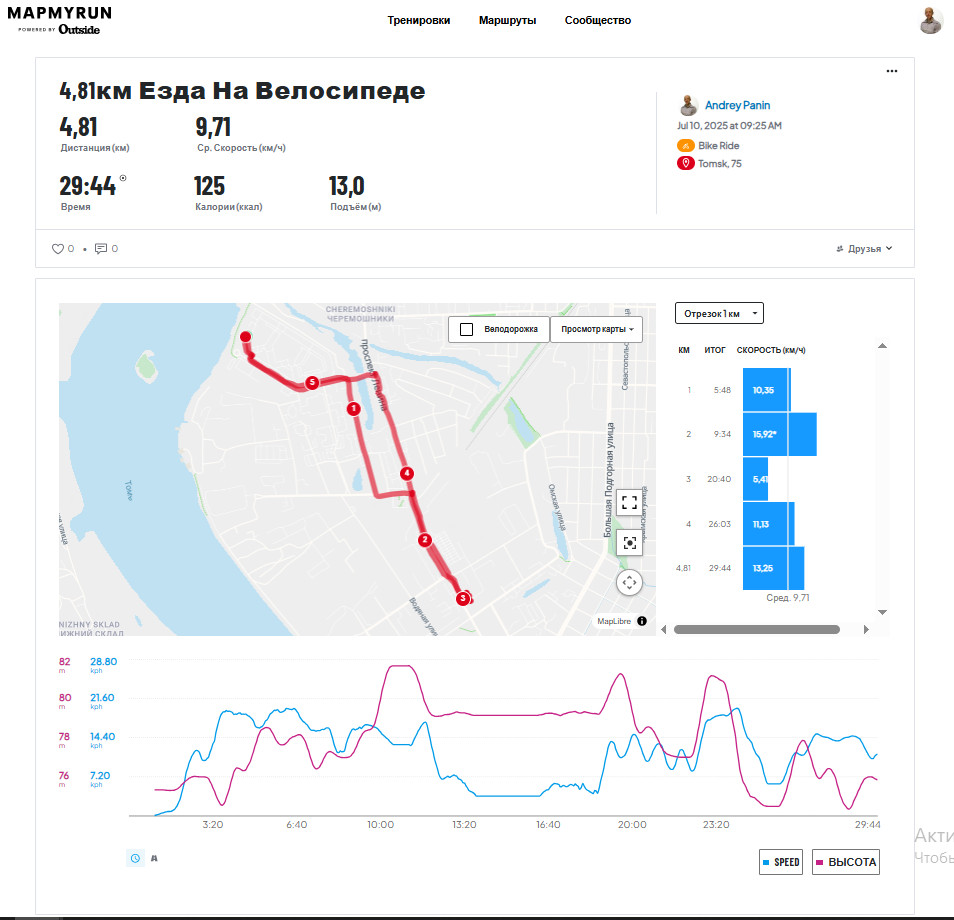Switch chart axis to distance icon
The width and height of the screenshot is (954, 920).
[154, 858]
